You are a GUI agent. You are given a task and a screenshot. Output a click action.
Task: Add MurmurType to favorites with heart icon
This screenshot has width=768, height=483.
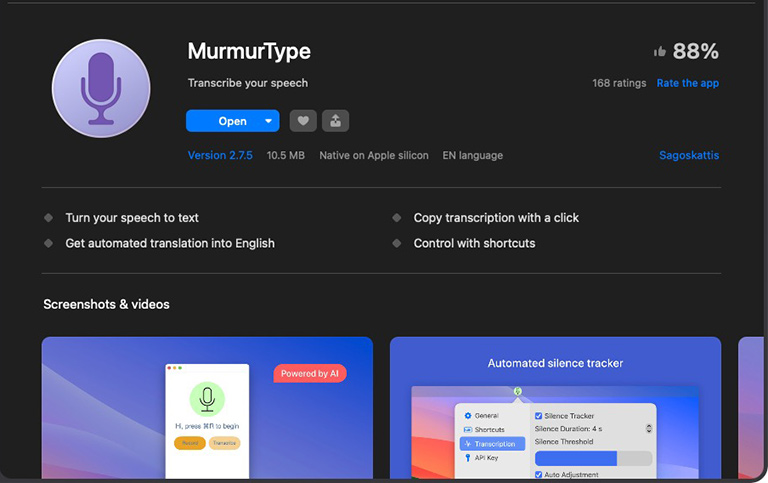pos(303,121)
